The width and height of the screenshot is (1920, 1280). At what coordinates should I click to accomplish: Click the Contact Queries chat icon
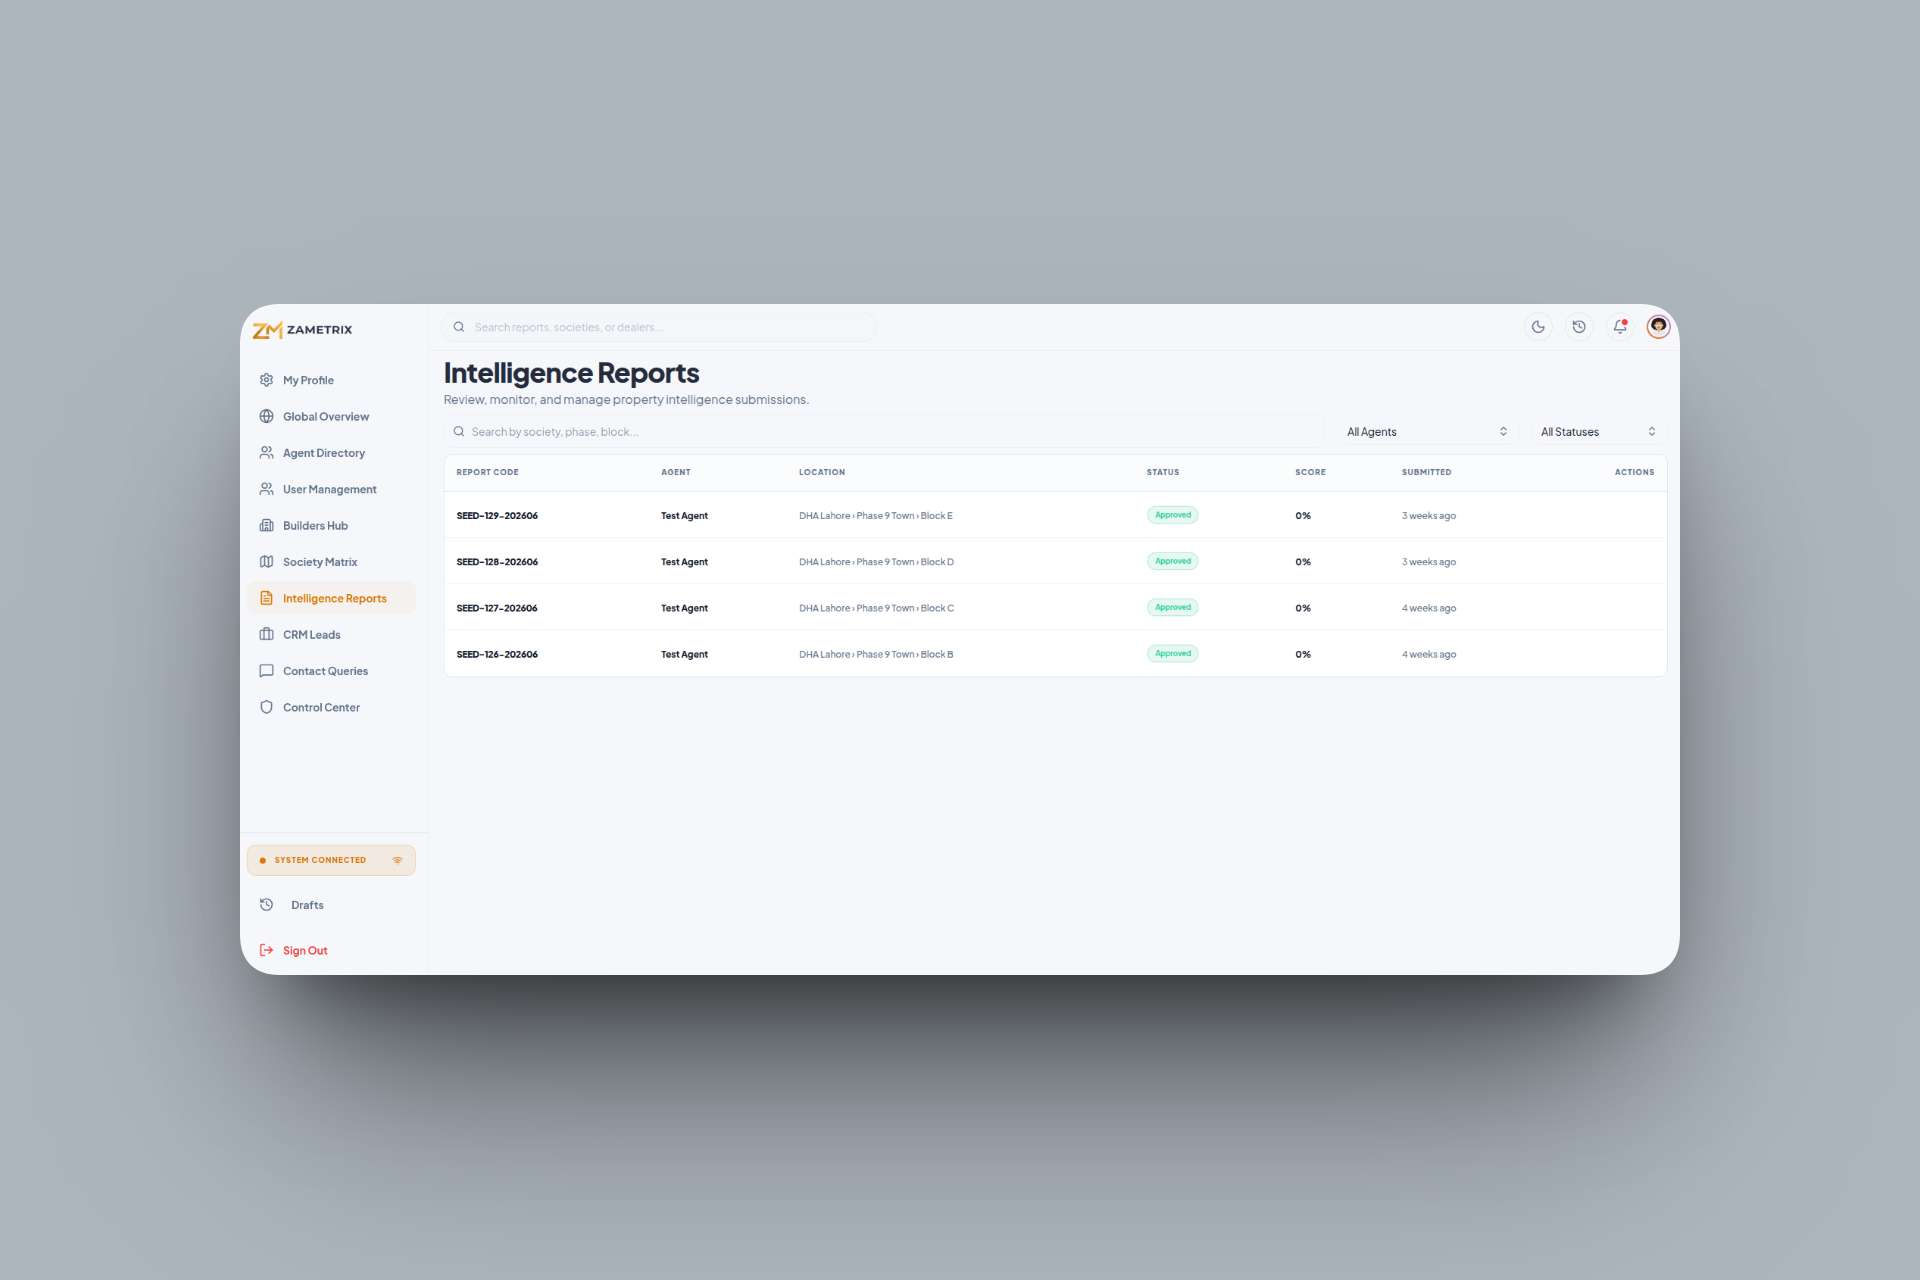266,671
